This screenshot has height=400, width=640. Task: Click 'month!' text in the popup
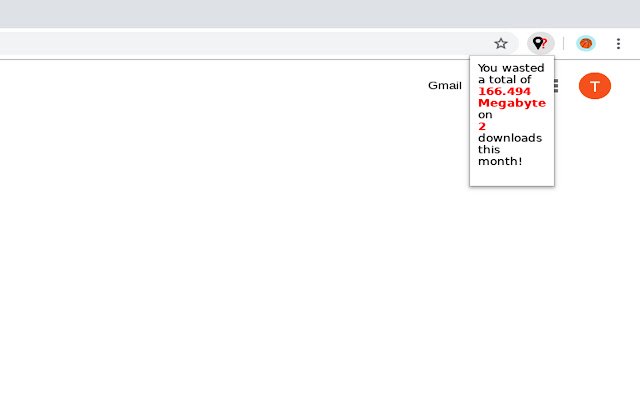[500, 161]
